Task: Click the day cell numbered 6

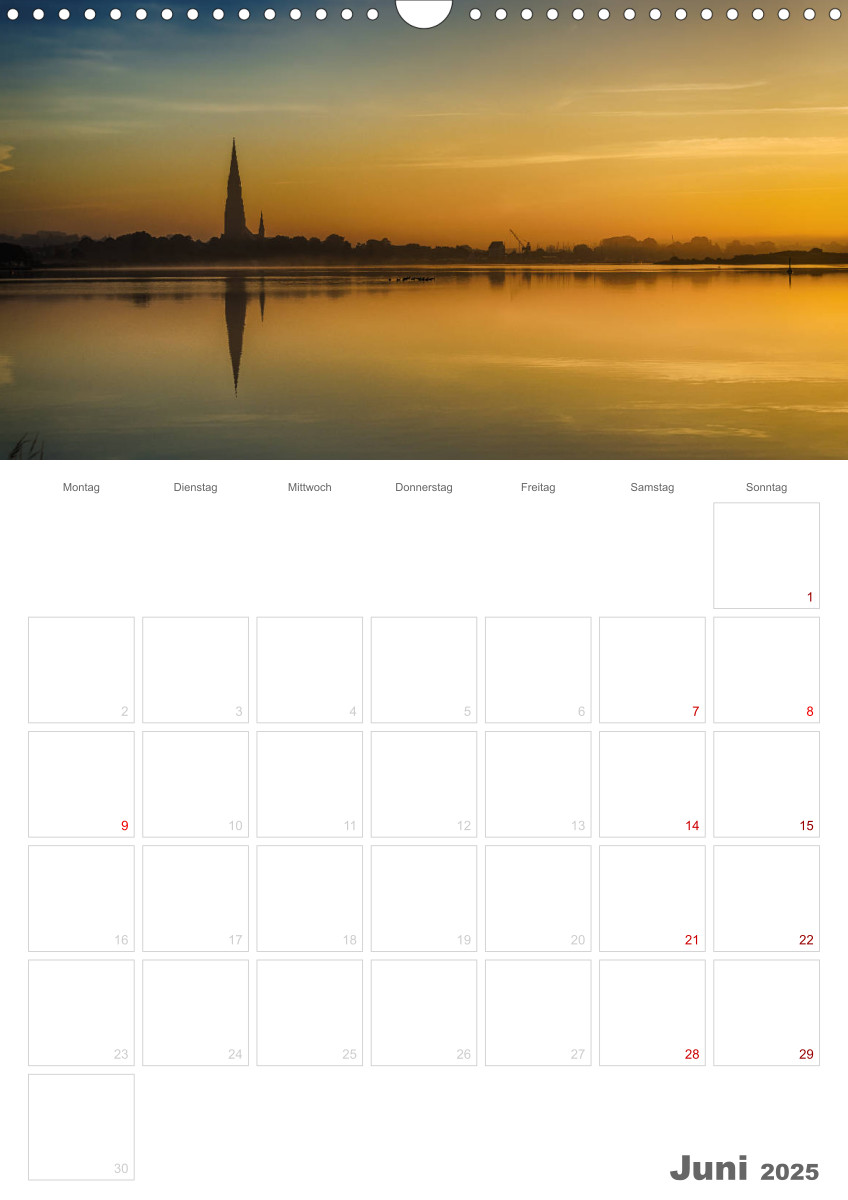Action: point(538,670)
